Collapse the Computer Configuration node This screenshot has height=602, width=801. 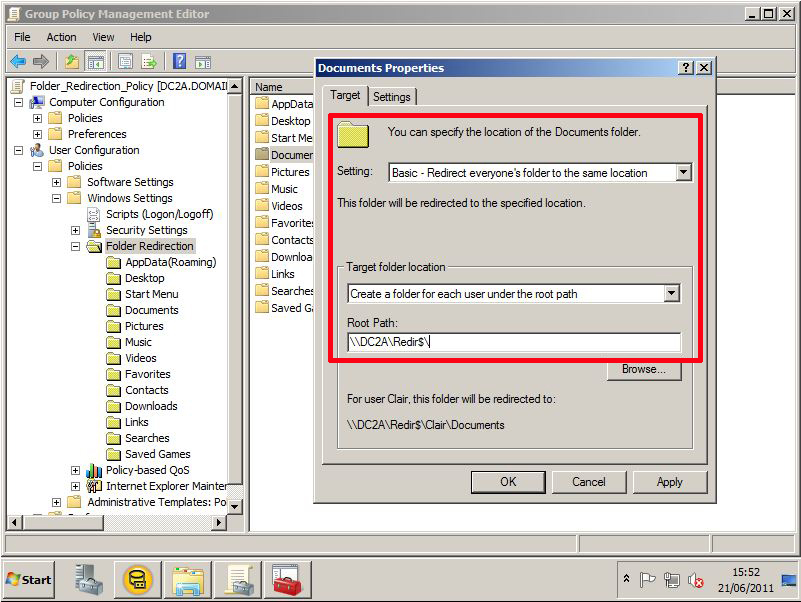coord(18,102)
